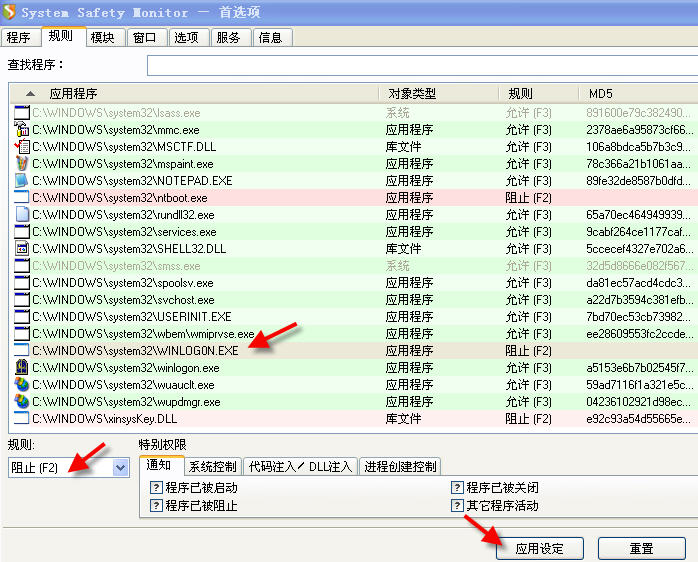Toggle the 程序已被启动 notification checkbox
The width and height of the screenshot is (698, 562).
click(156, 488)
